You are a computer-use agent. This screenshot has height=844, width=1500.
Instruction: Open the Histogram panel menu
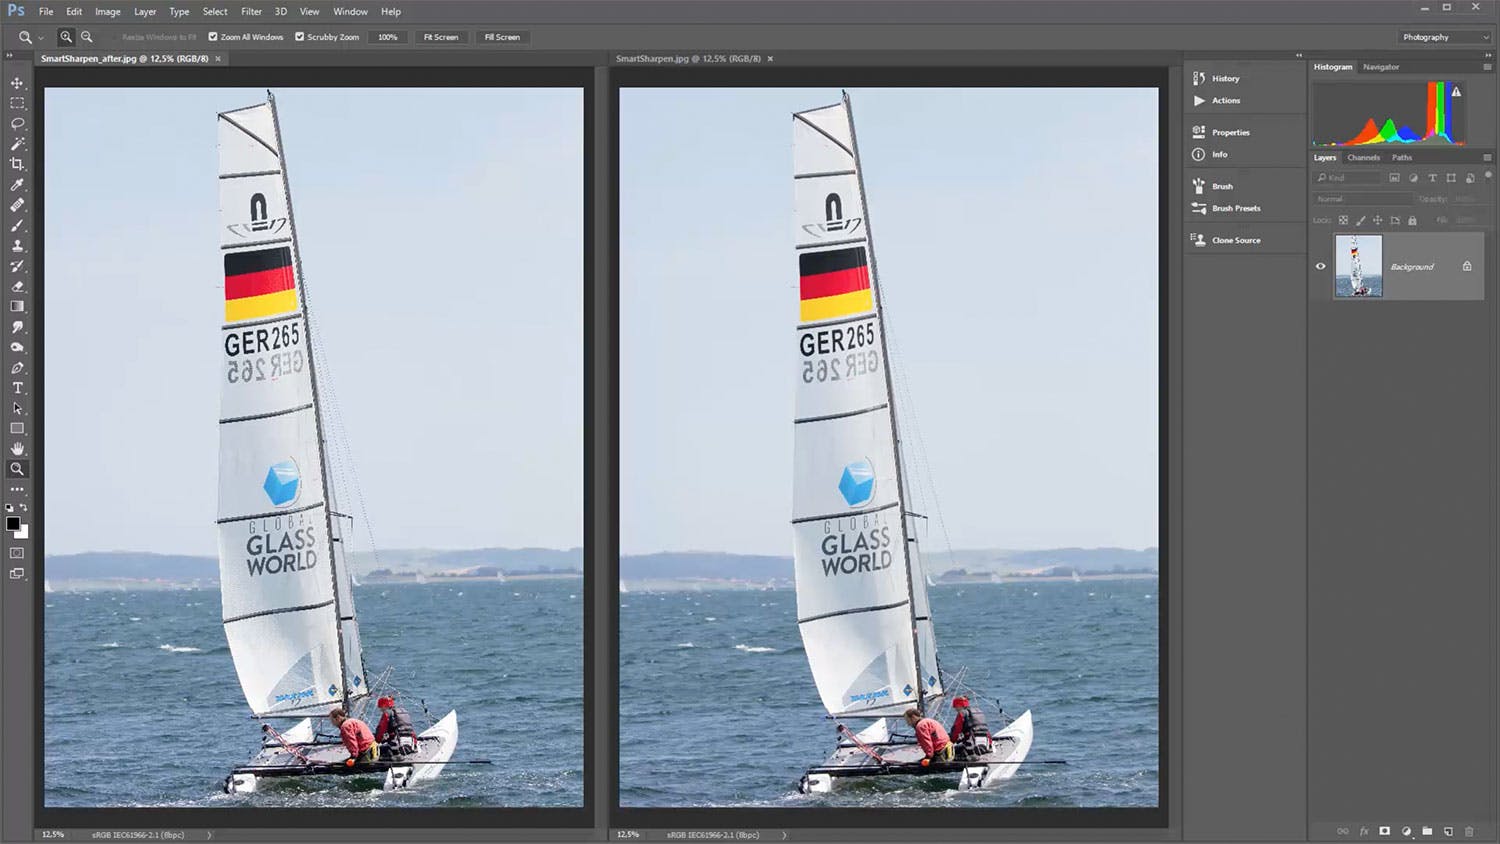click(1487, 67)
